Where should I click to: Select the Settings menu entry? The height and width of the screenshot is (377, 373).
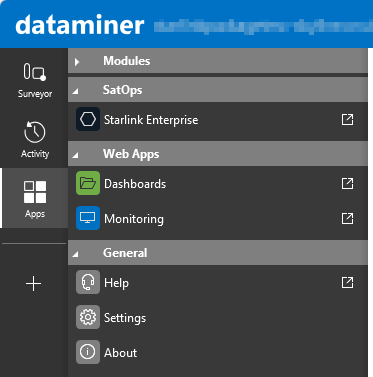[x=218, y=317]
